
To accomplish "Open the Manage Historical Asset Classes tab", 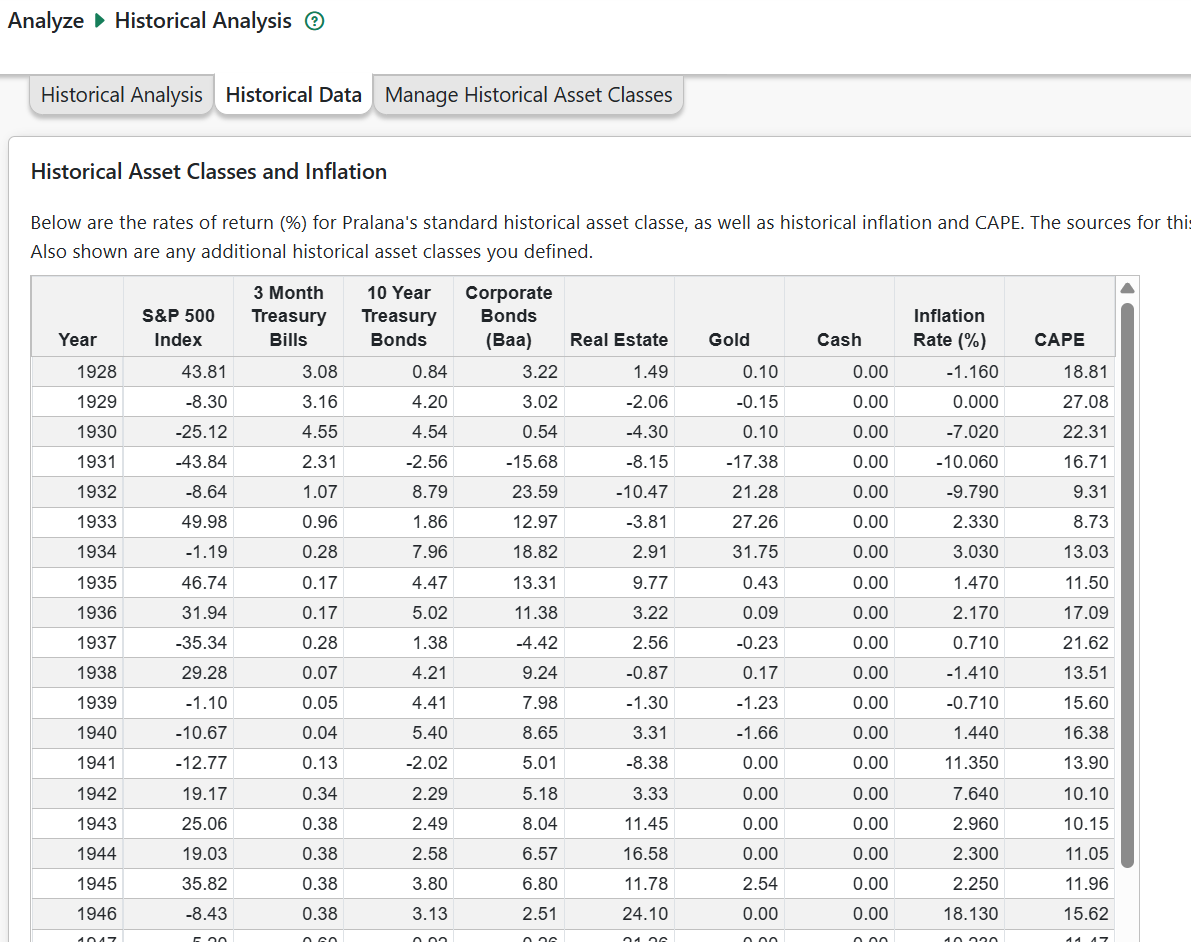I will 528,95.
